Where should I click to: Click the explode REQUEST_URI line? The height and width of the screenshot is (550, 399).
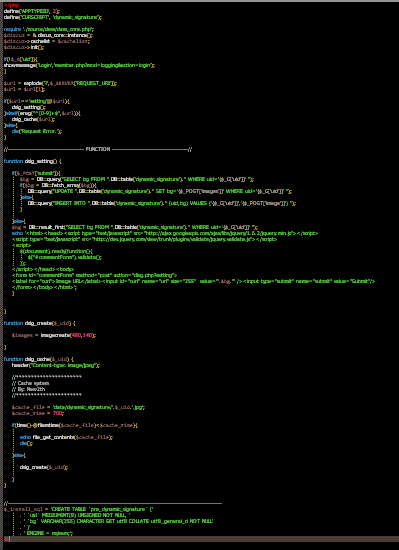pyautogui.click(x=61, y=83)
